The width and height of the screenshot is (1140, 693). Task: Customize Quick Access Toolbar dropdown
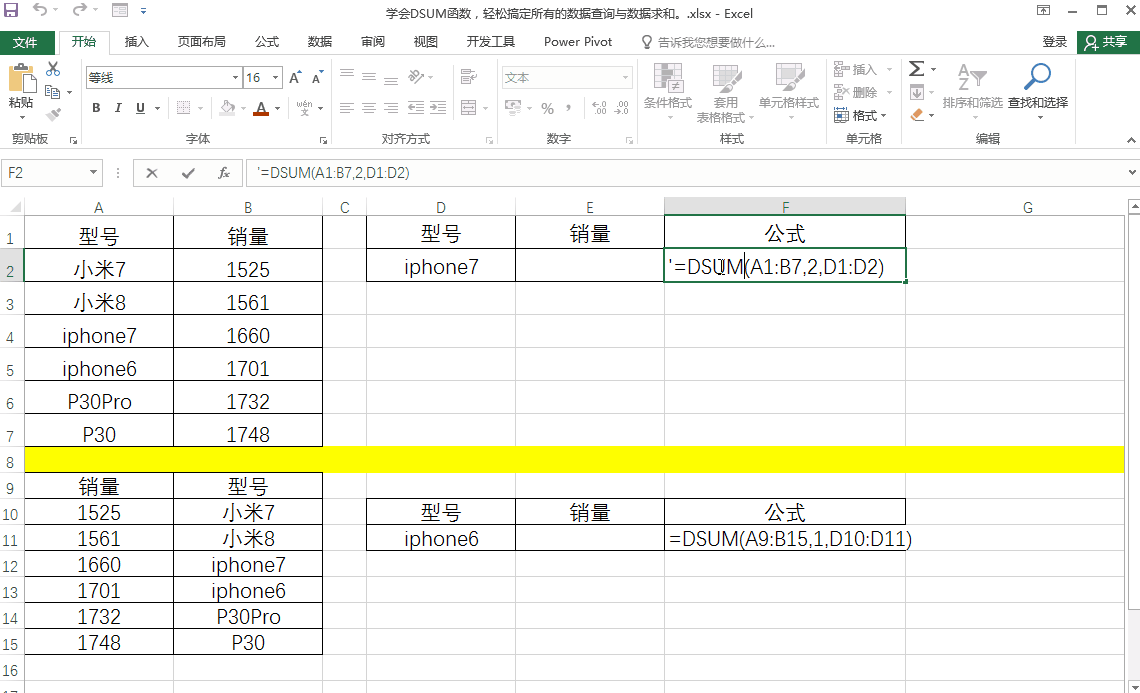pos(143,10)
